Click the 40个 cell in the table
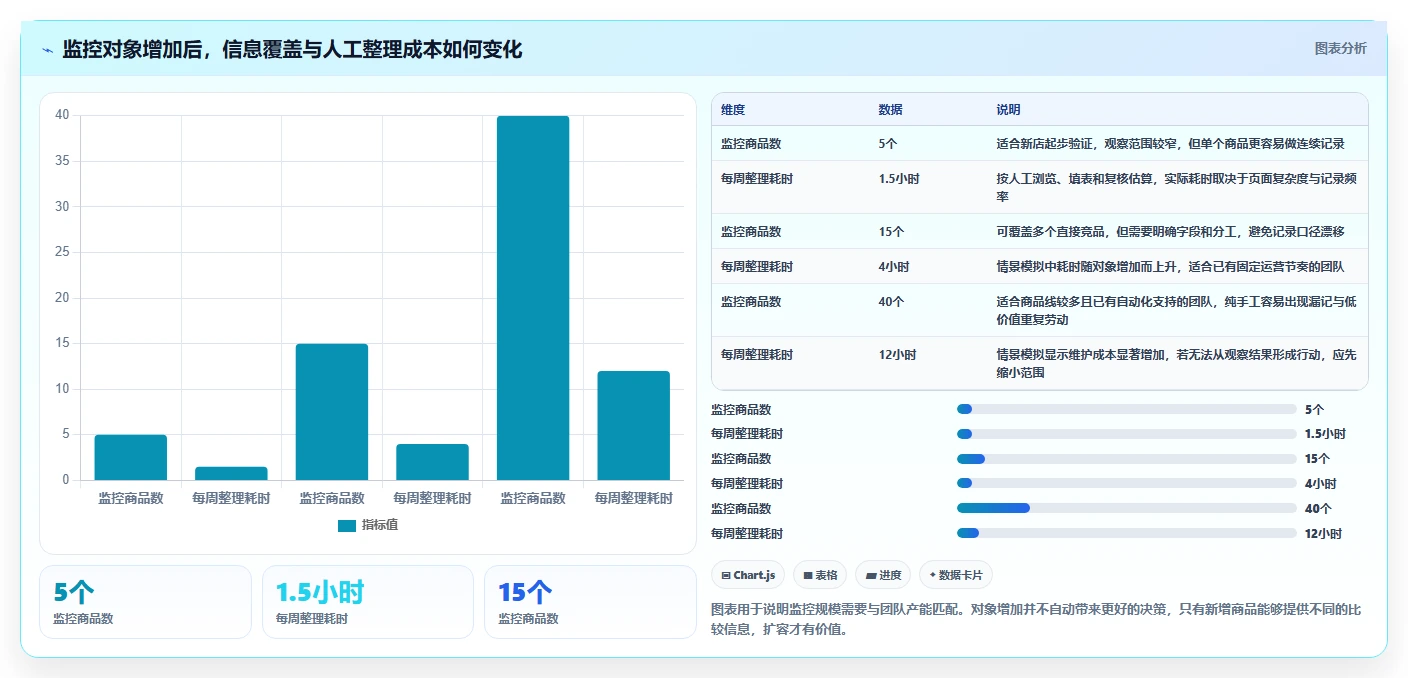The height and width of the screenshot is (678, 1408). (891, 302)
